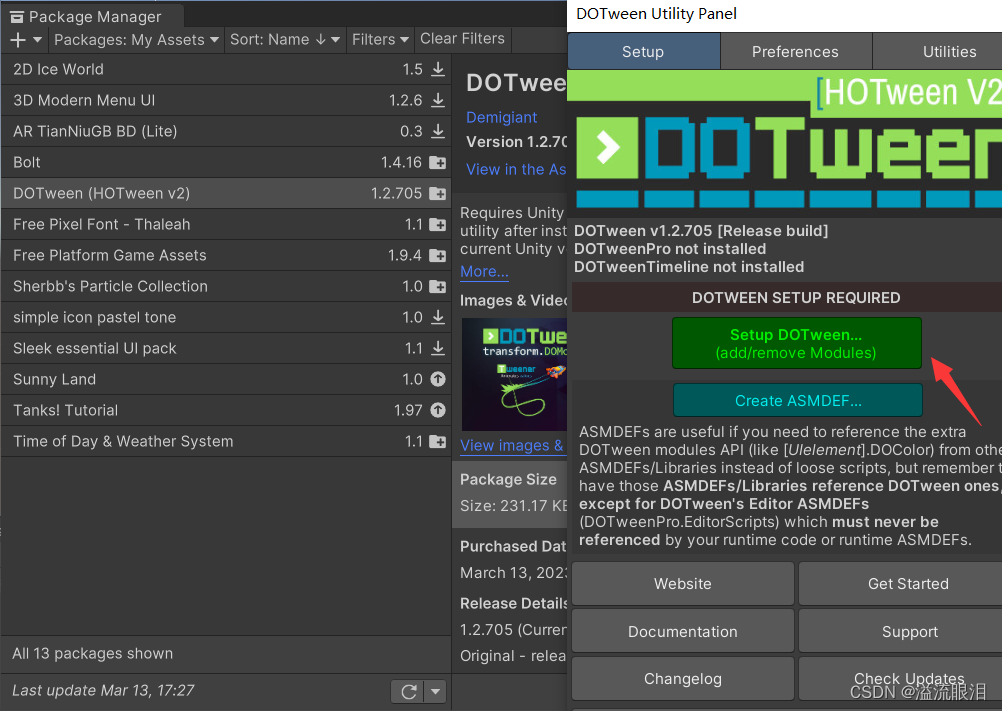The width and height of the screenshot is (1002, 711).
Task: Click the Package Manager tab icon
Action: 17,17
